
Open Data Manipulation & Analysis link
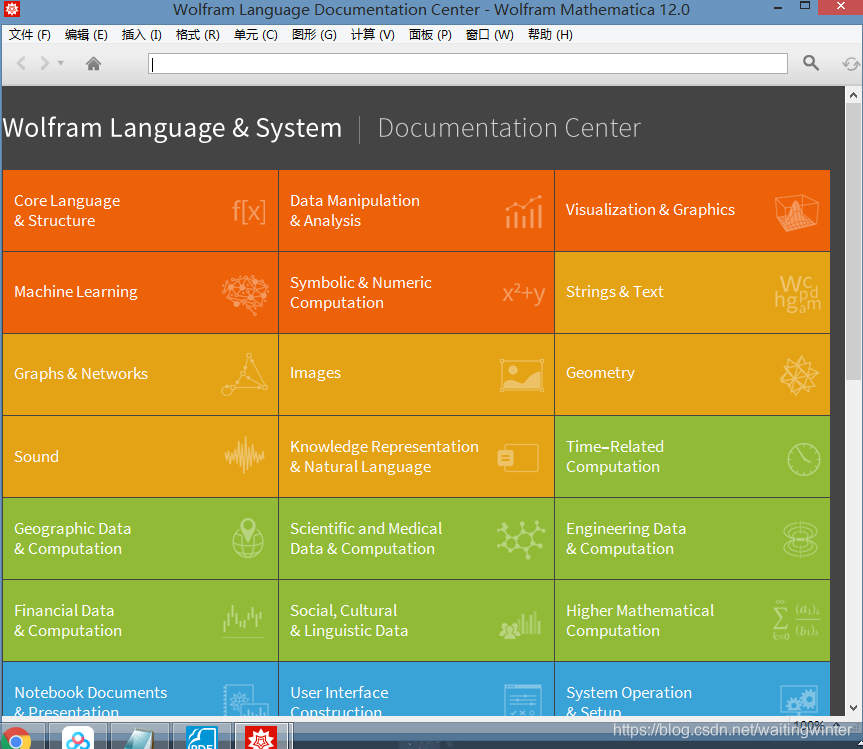[355, 211]
